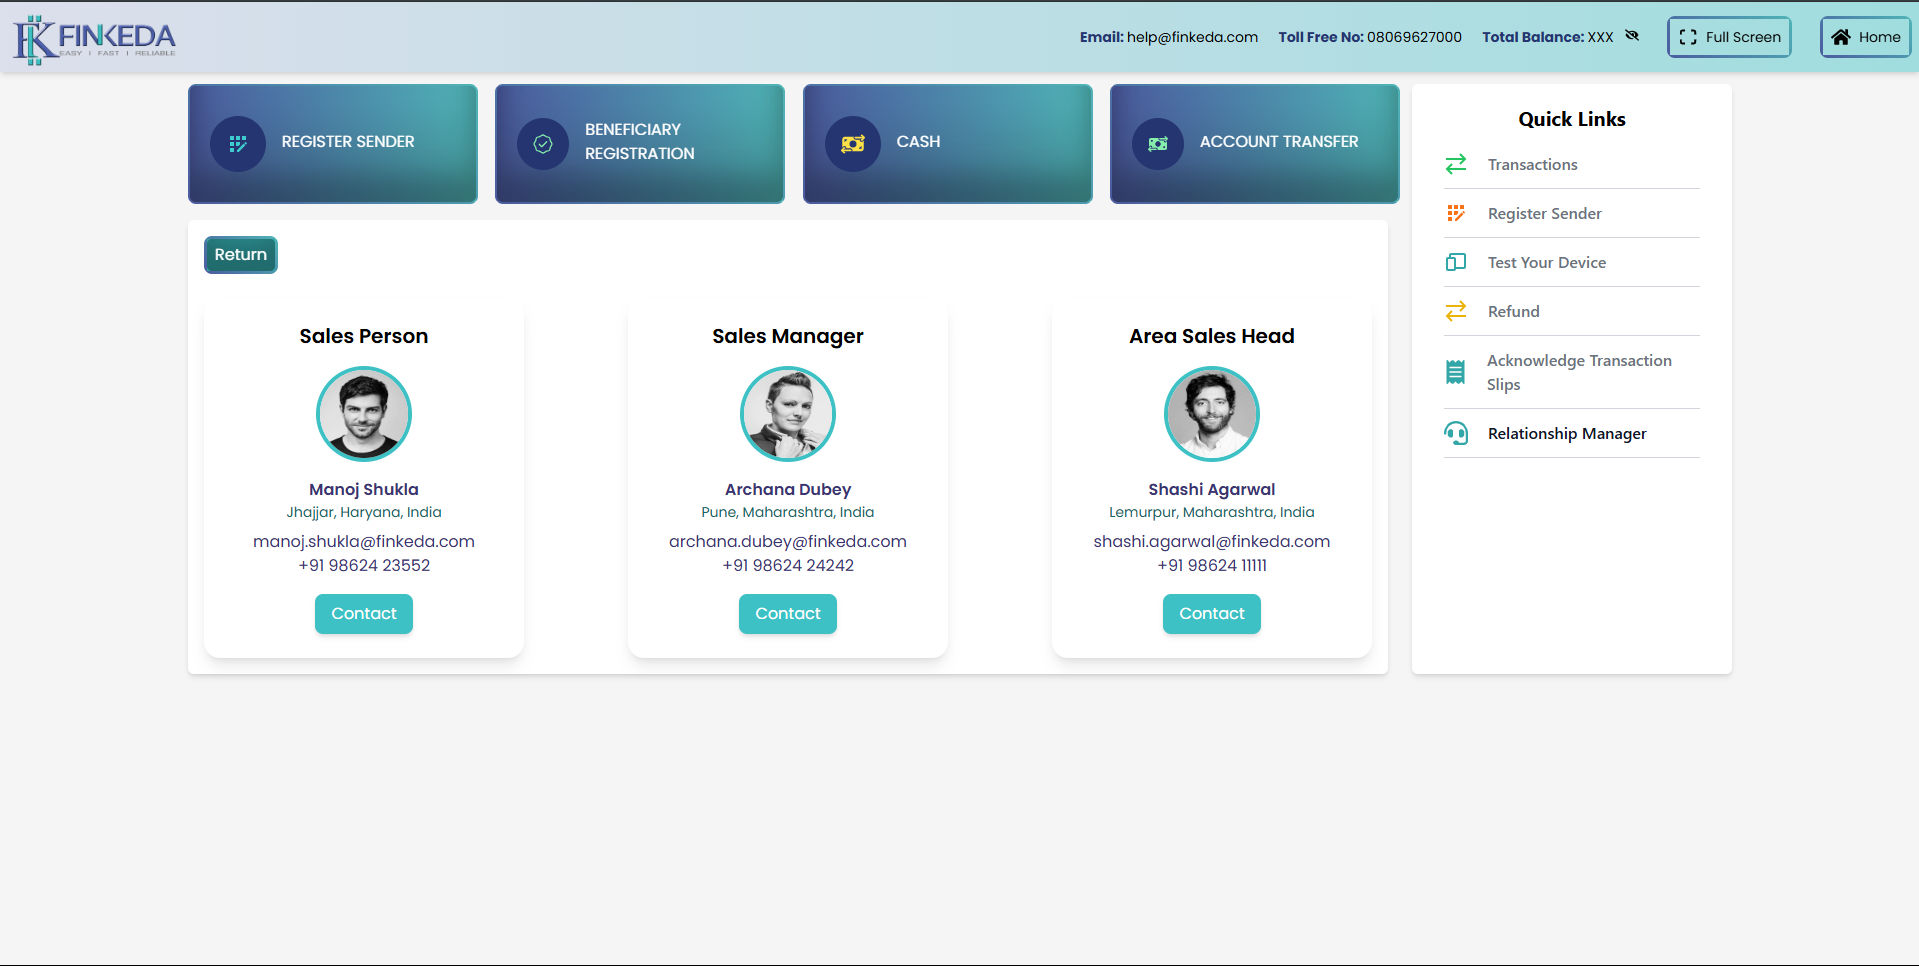Open the Account Transfer card
1919x966 pixels.
(x=1255, y=144)
